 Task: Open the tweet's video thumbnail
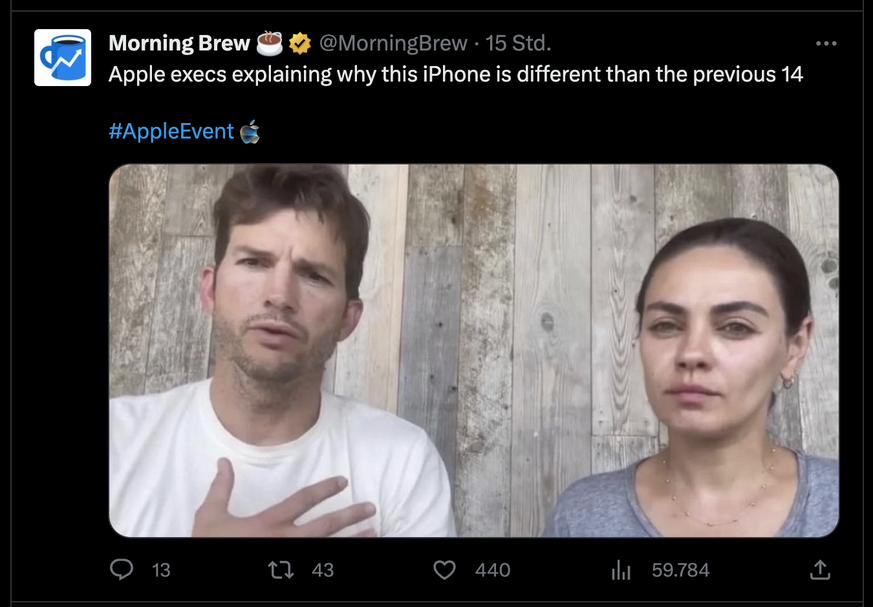point(473,350)
